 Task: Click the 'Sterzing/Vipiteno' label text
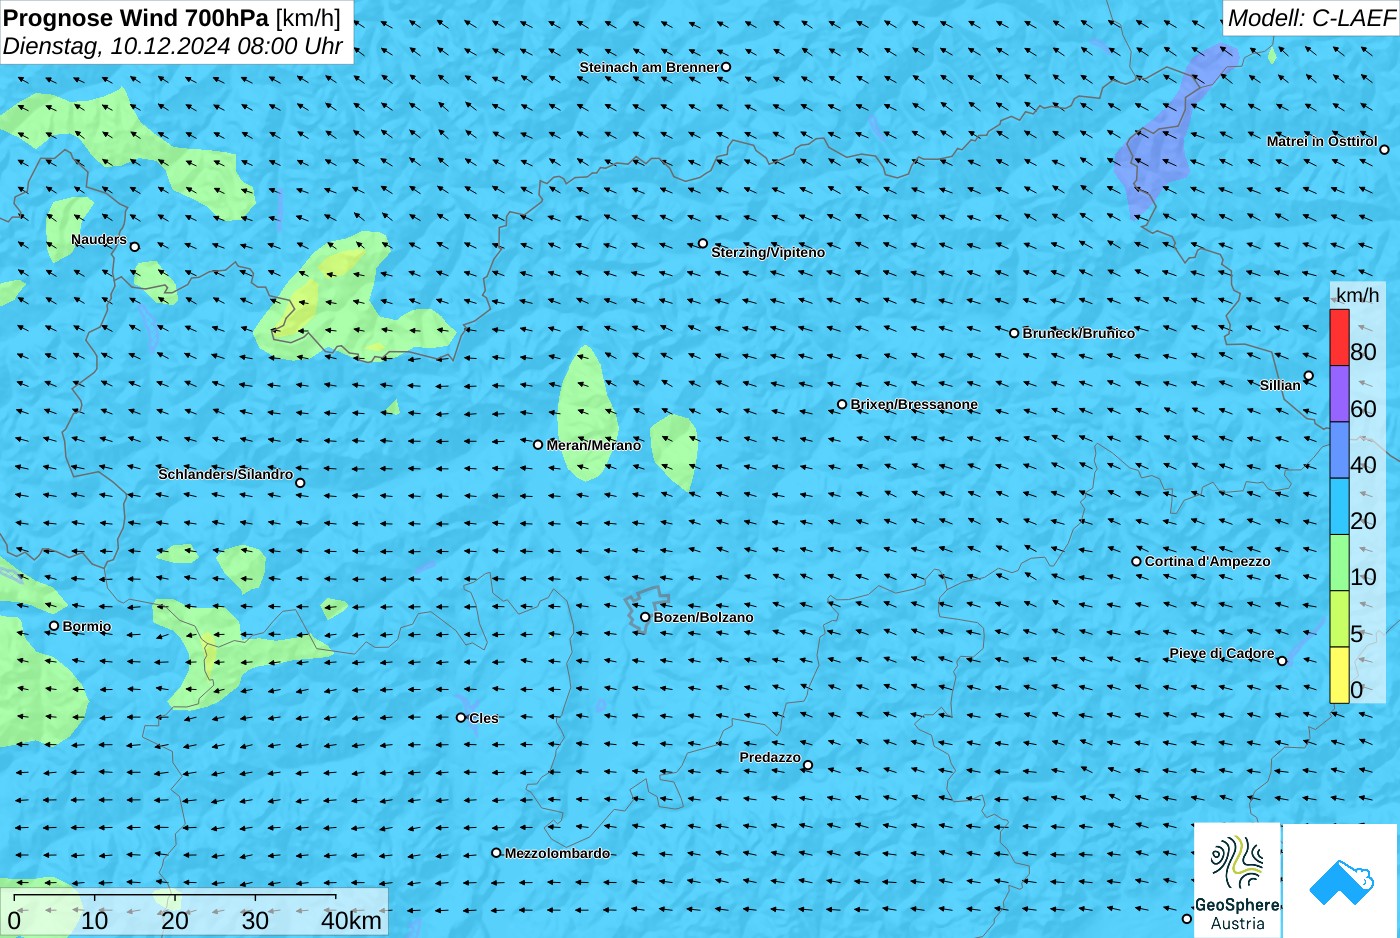pos(768,252)
